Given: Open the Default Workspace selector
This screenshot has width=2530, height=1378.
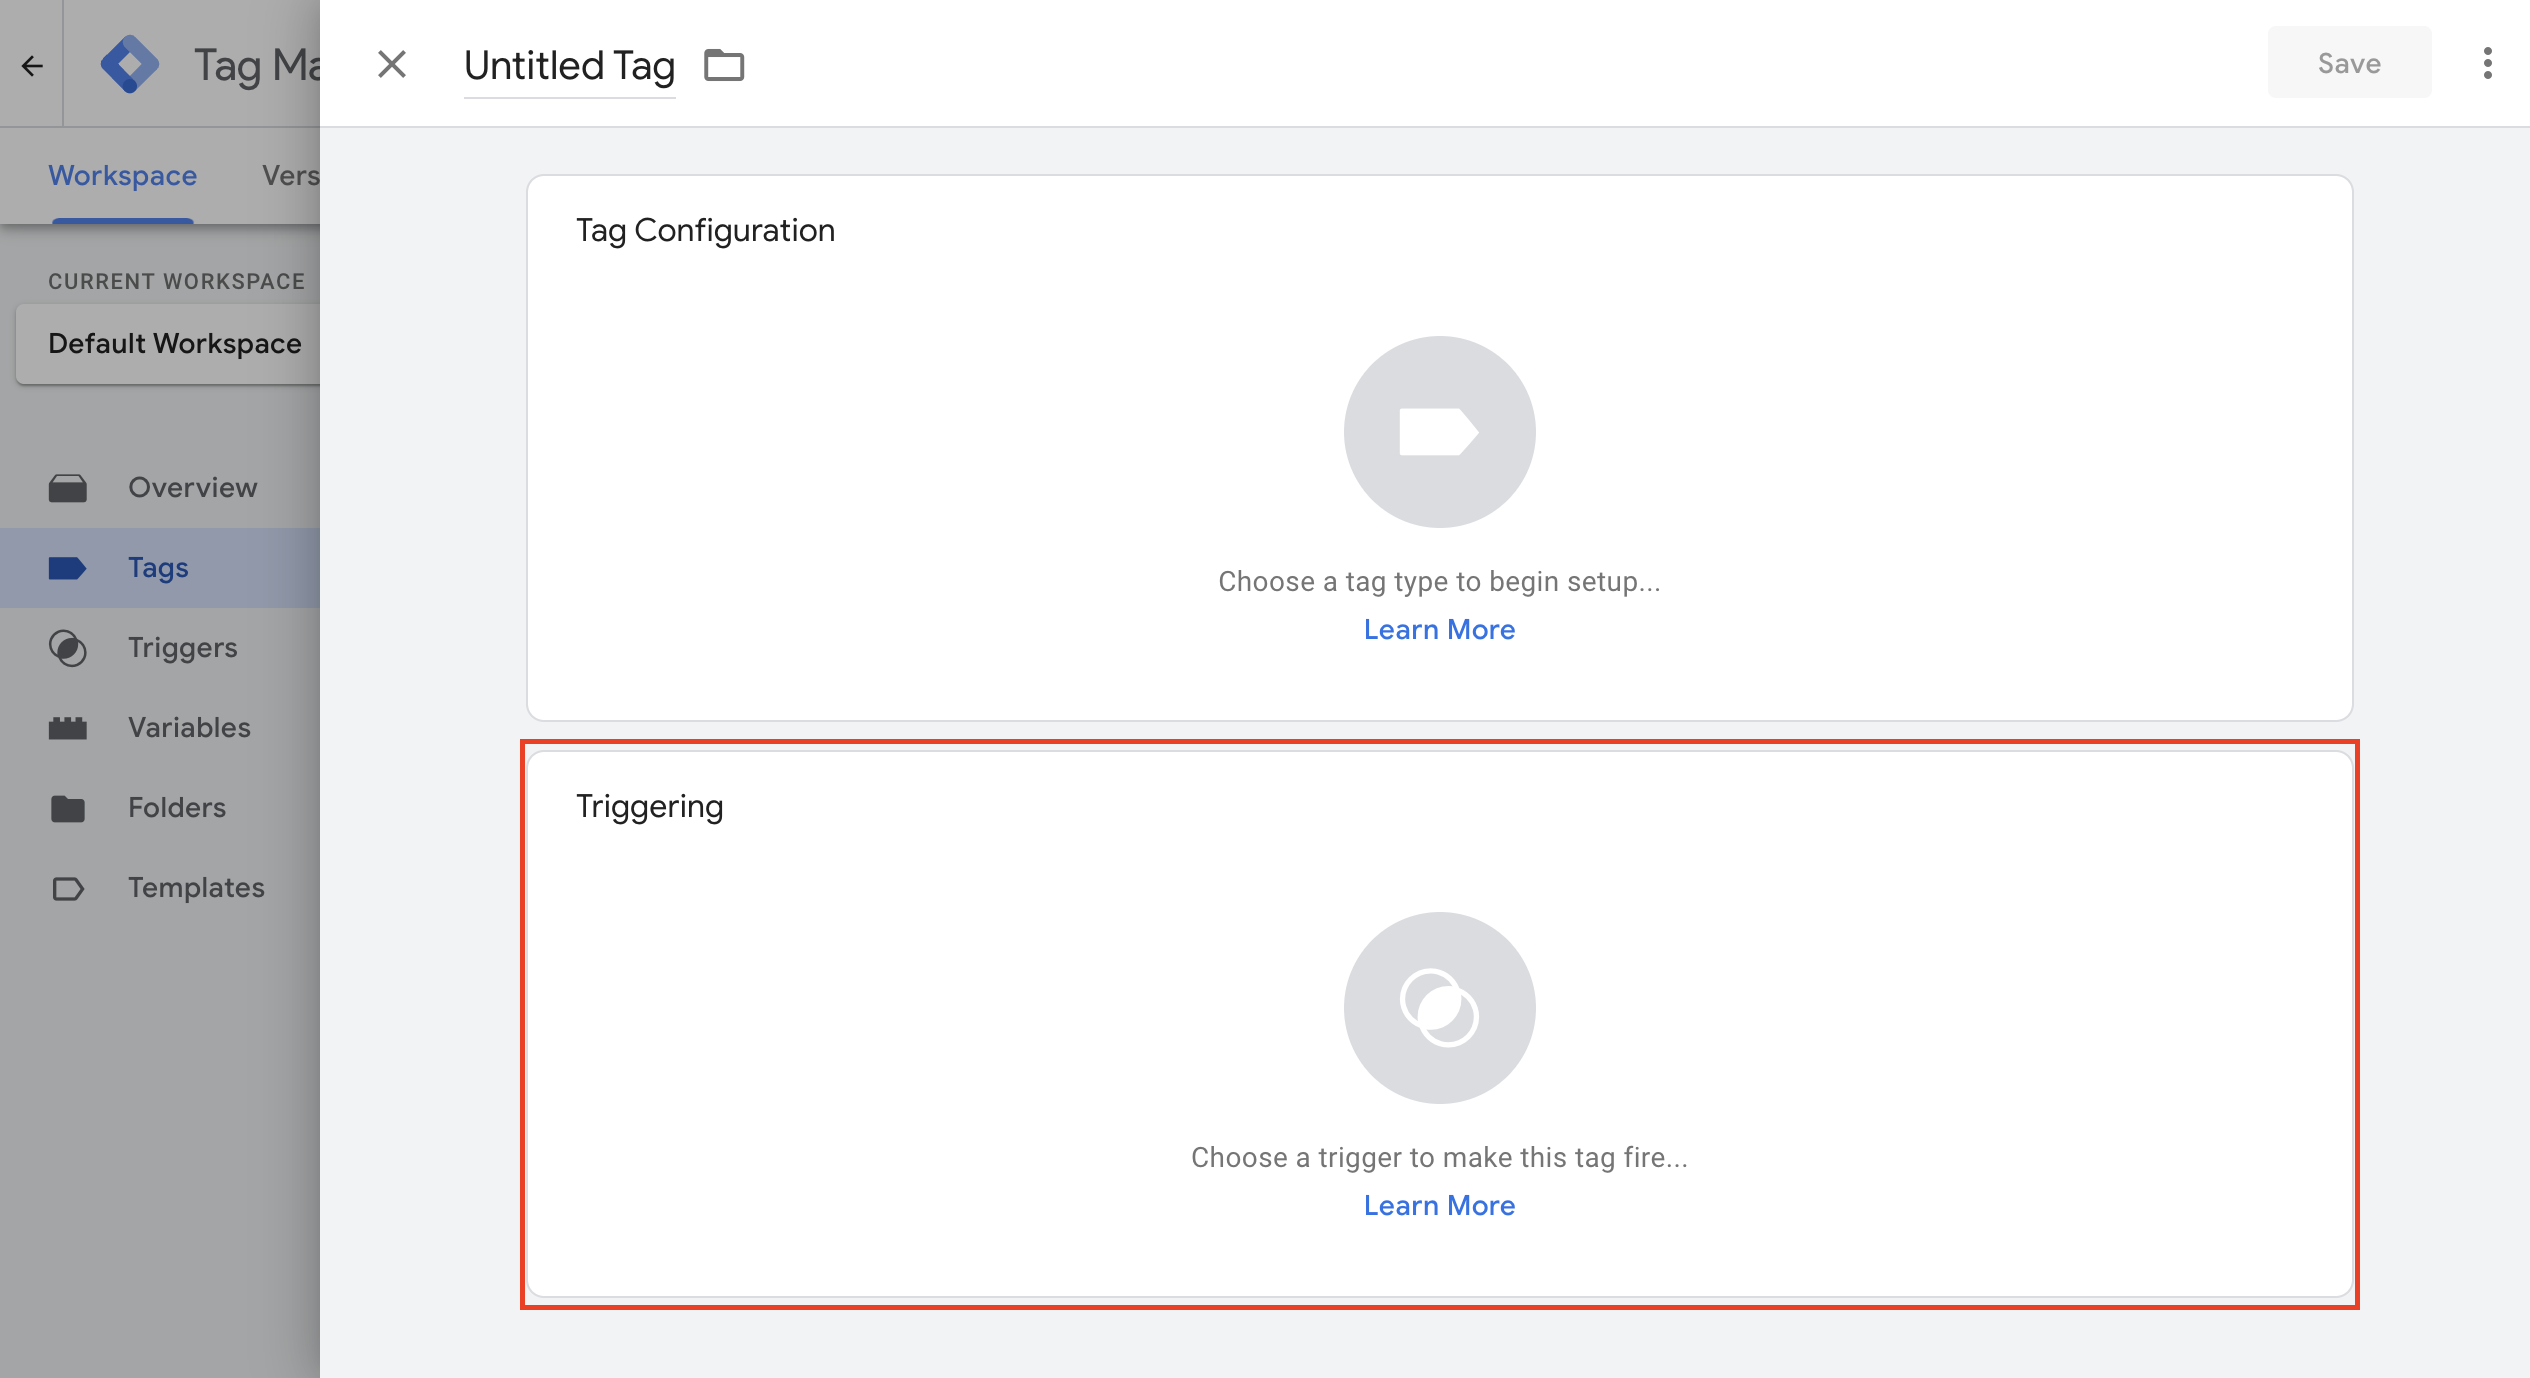Looking at the screenshot, I should coord(168,344).
